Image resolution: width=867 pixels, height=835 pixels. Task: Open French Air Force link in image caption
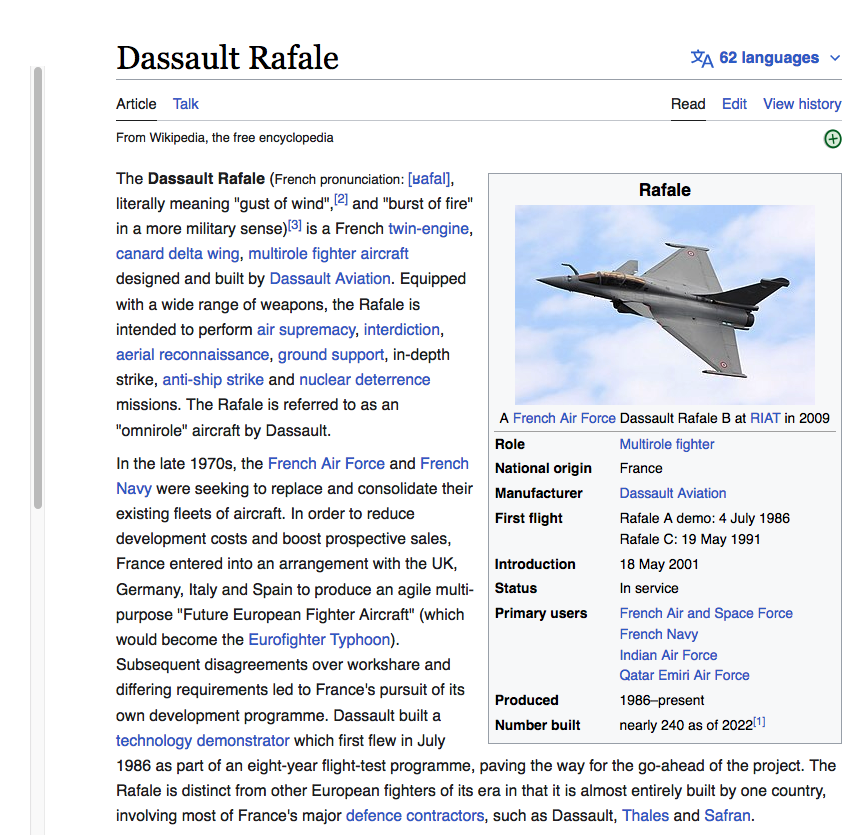[564, 419]
